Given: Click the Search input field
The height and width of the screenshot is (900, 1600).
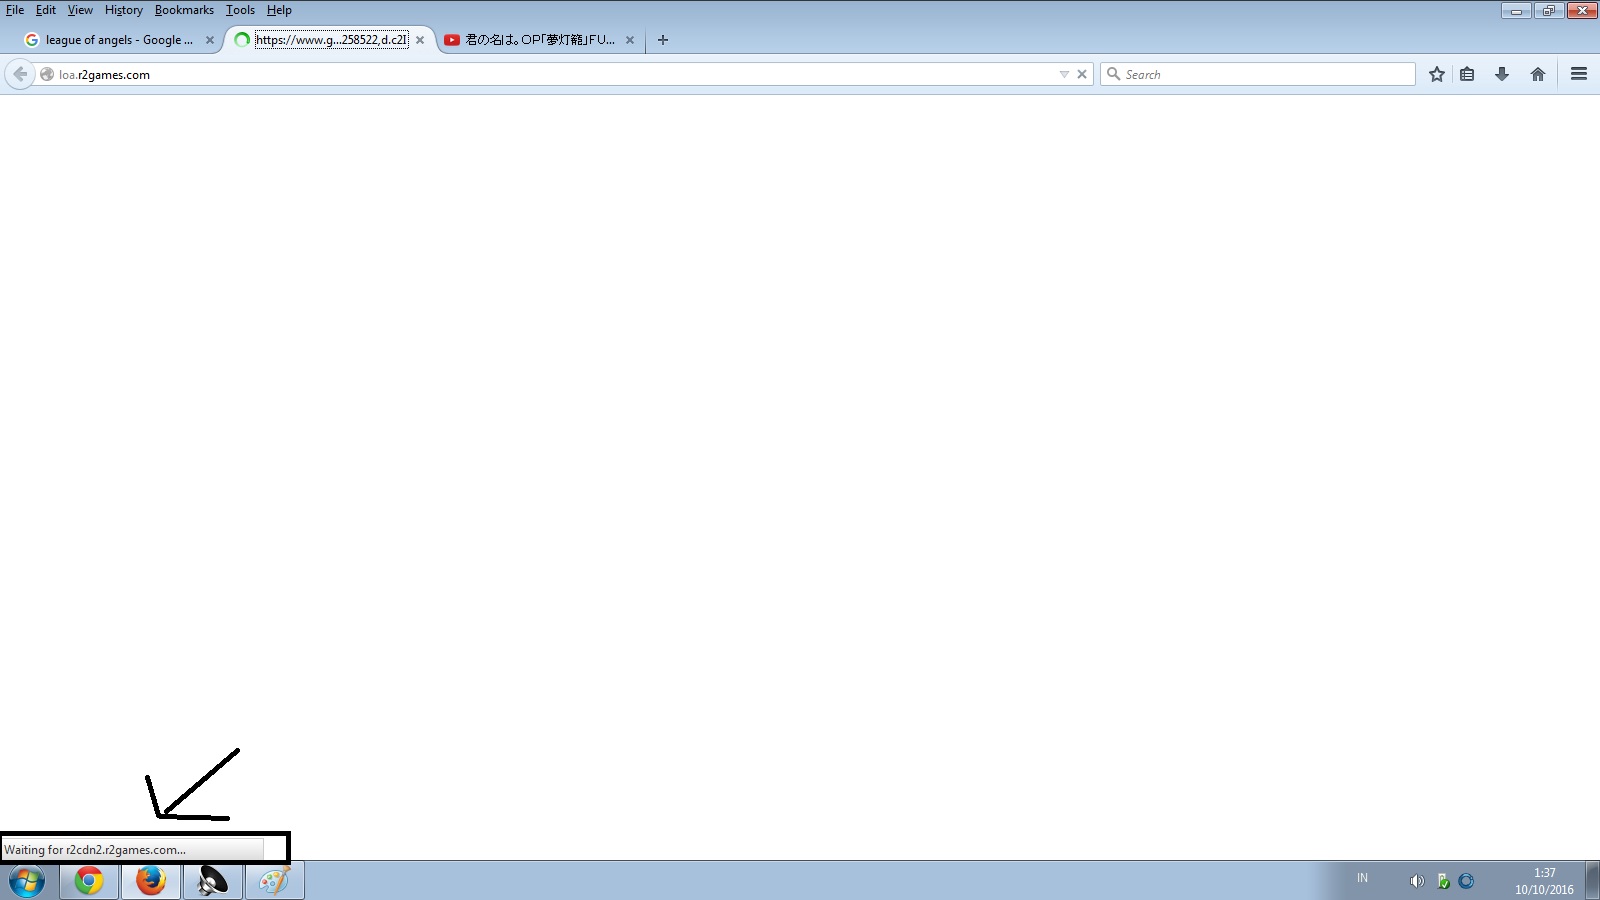Looking at the screenshot, I should 1265,74.
